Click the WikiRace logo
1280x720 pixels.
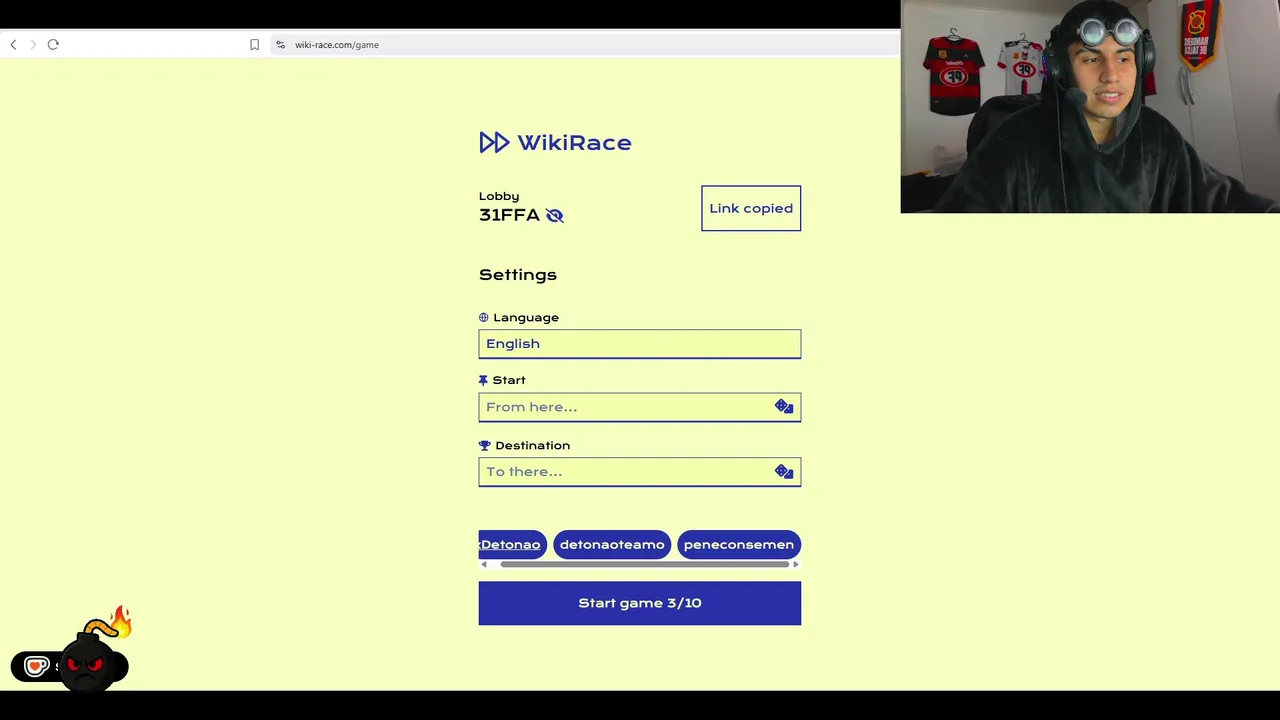pyautogui.click(x=555, y=142)
